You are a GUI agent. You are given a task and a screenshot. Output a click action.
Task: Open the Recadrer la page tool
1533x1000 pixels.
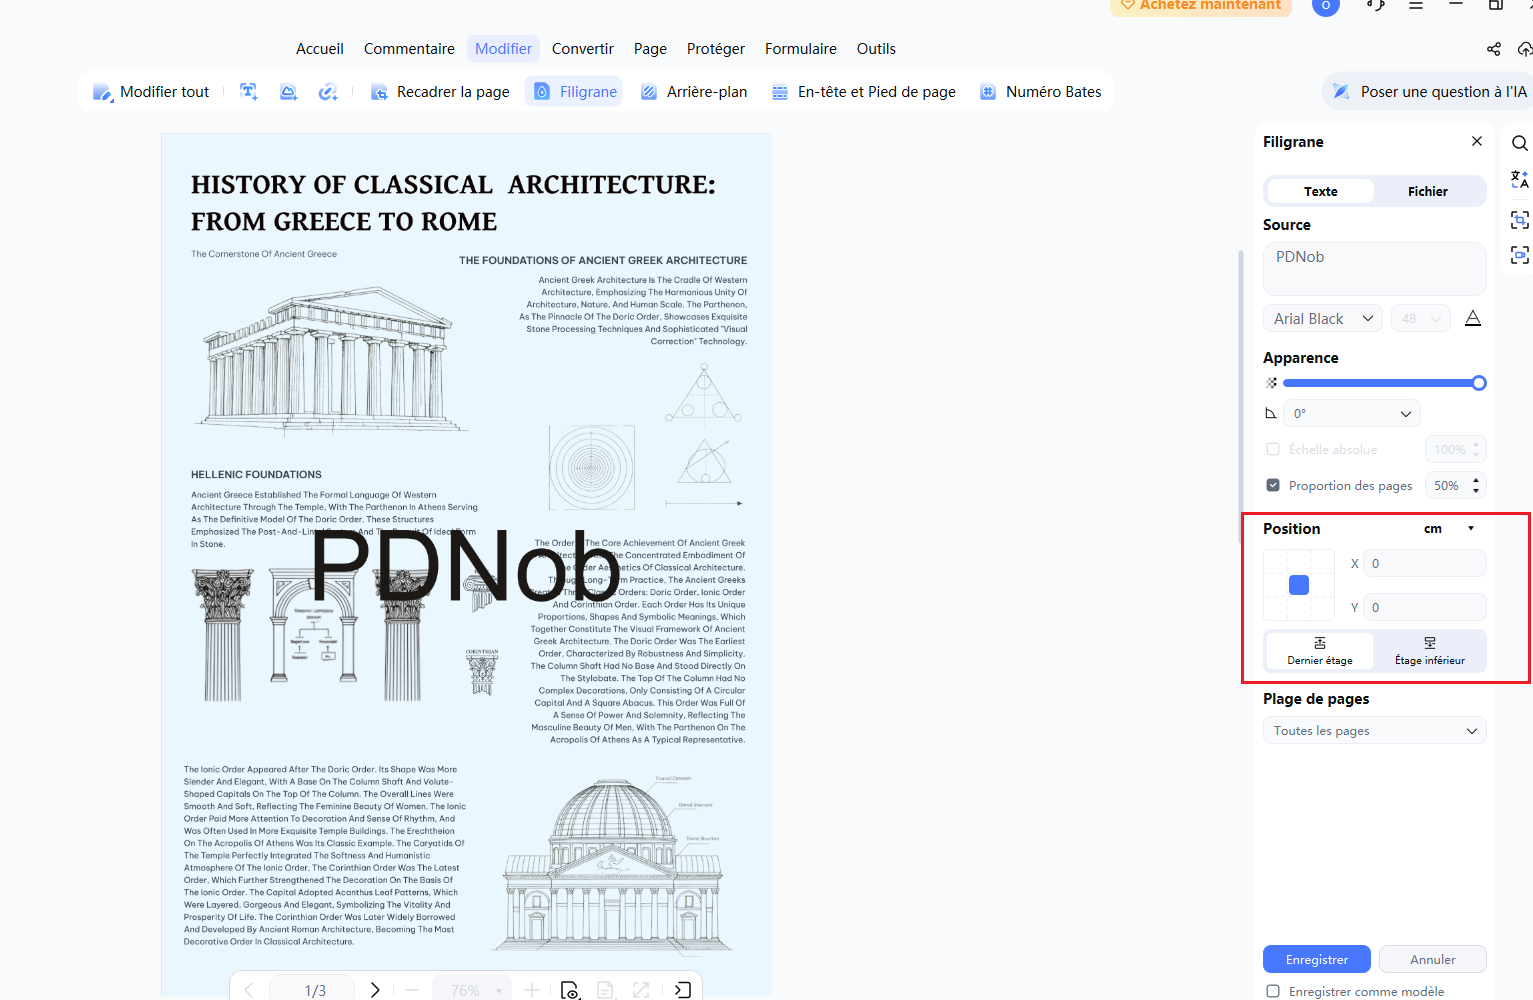coord(440,92)
